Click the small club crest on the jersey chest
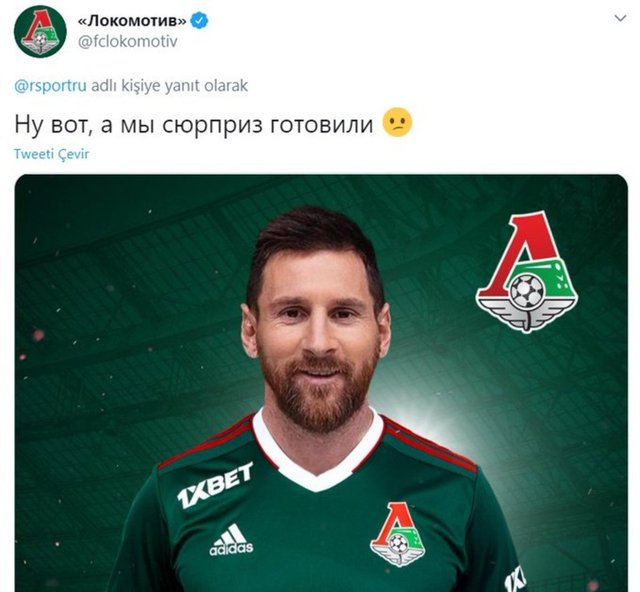Screen dimensions: 640x592 click(398, 533)
